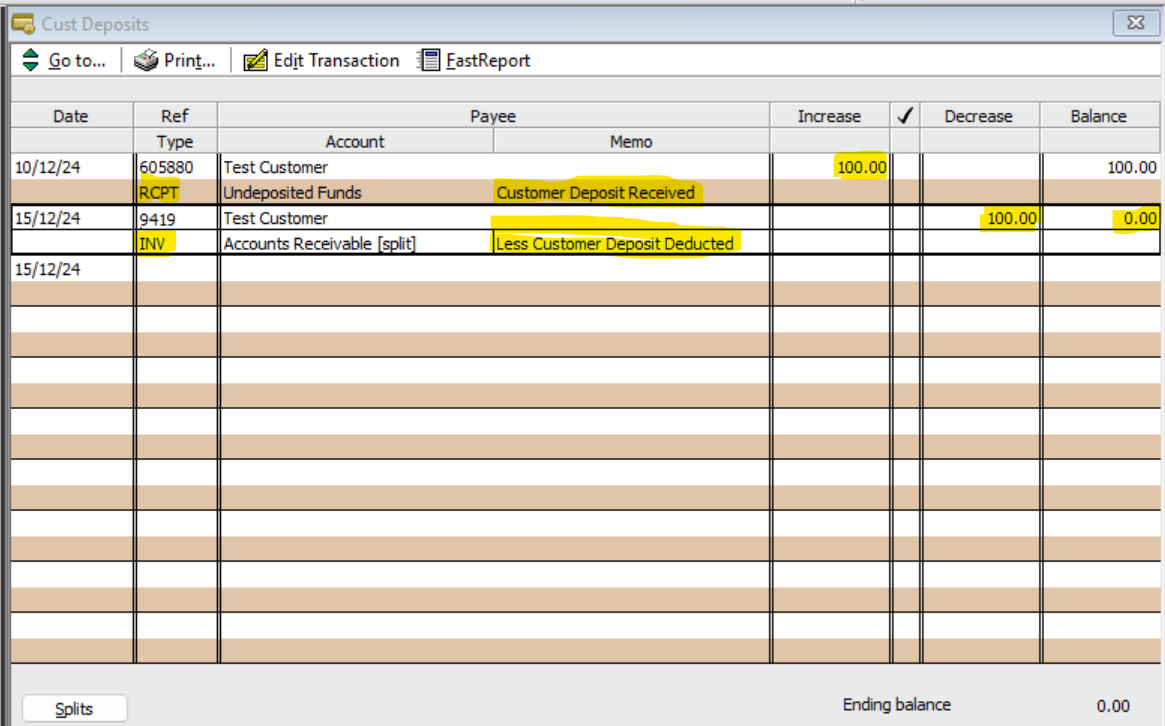Click the FastReport document icon

click(429, 60)
